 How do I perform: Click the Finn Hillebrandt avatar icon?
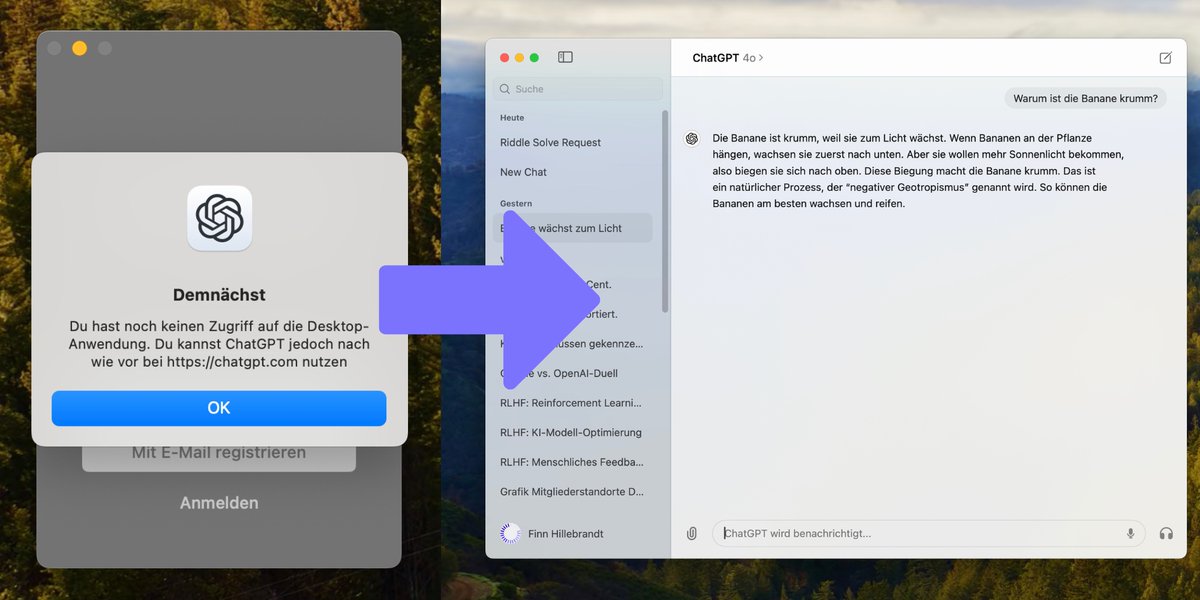click(510, 533)
